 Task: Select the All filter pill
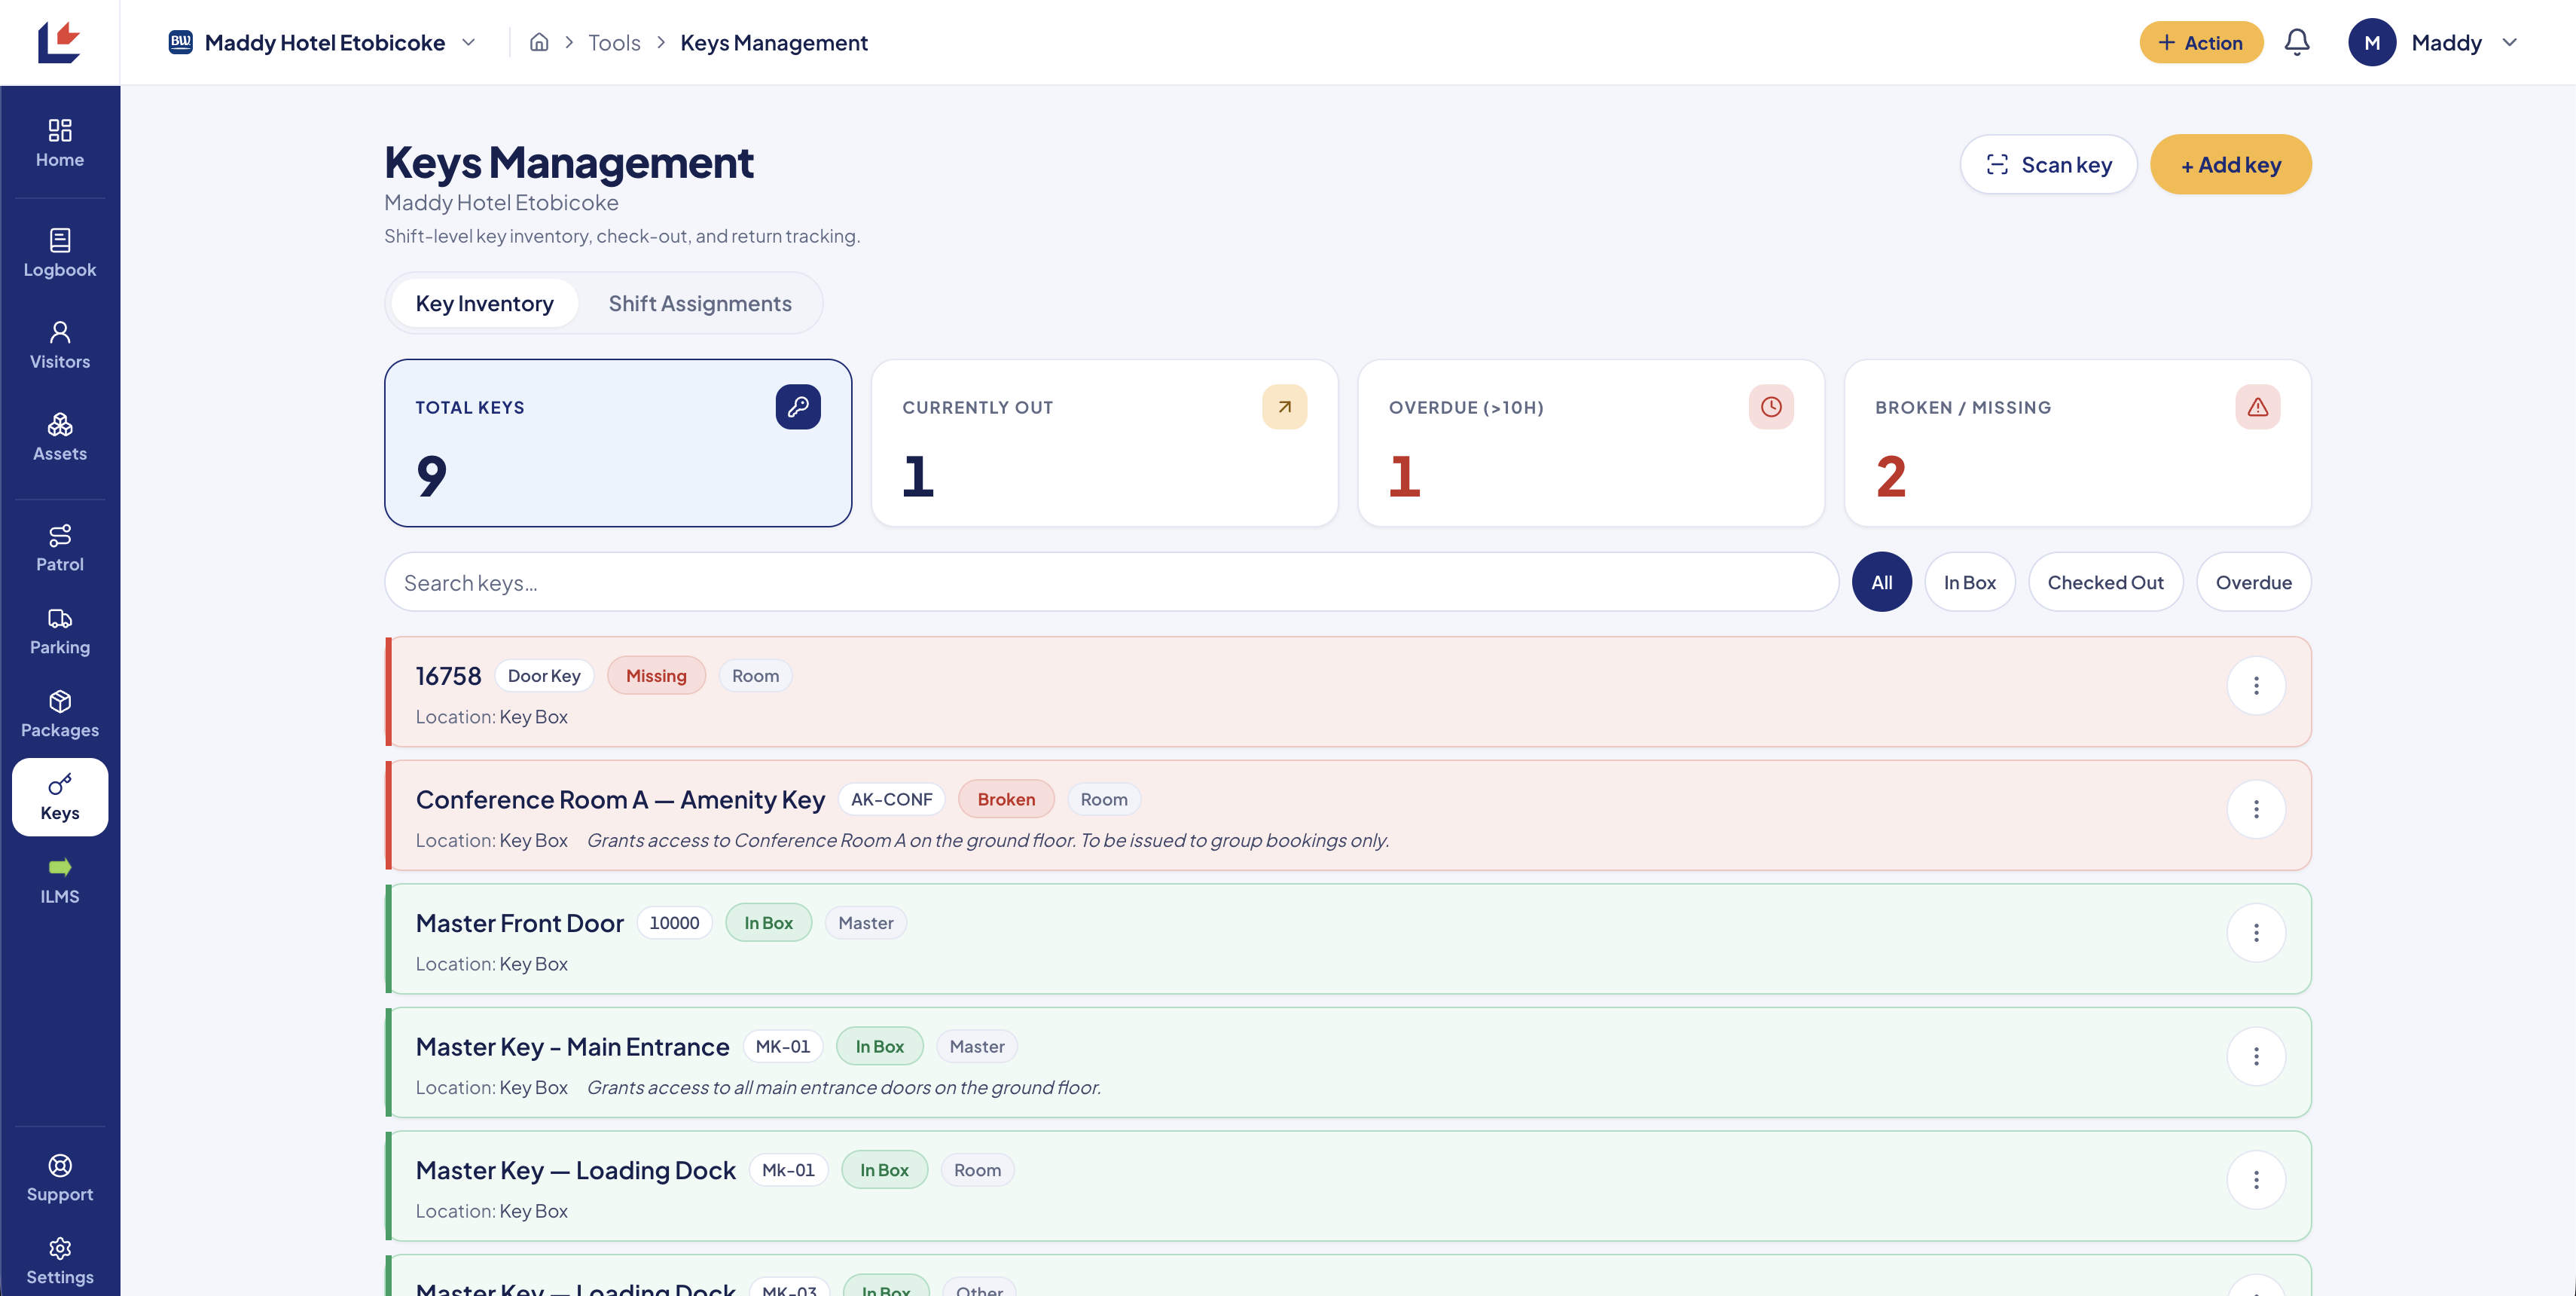click(1881, 582)
